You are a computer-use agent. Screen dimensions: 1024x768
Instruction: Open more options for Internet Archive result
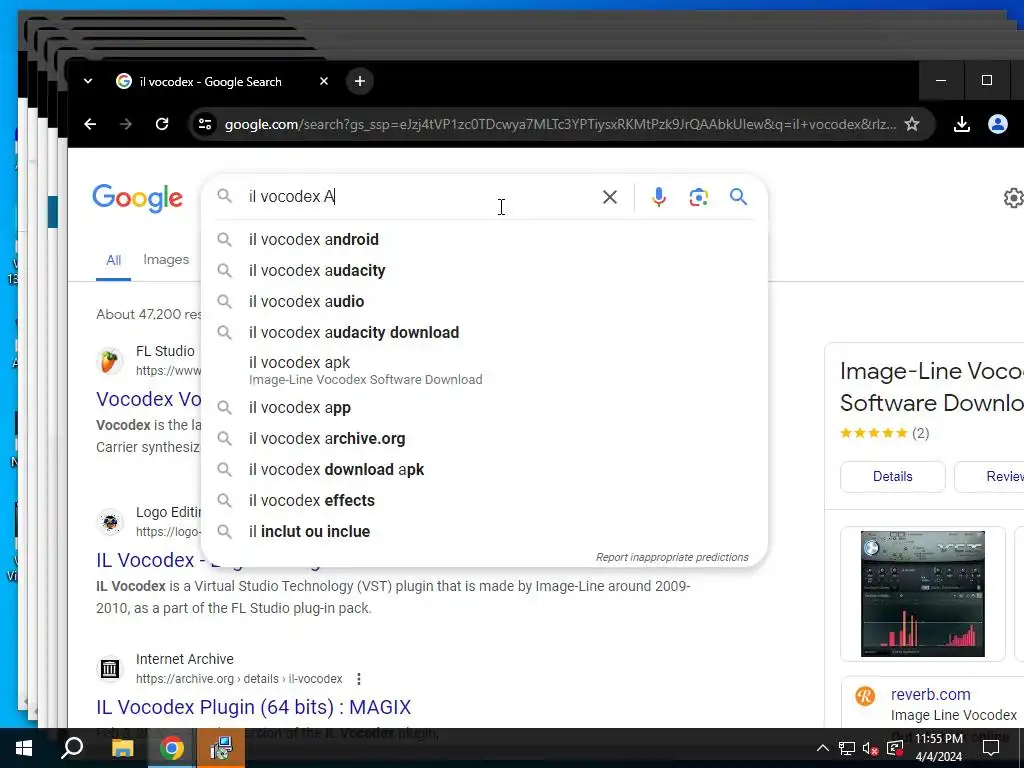tap(359, 679)
